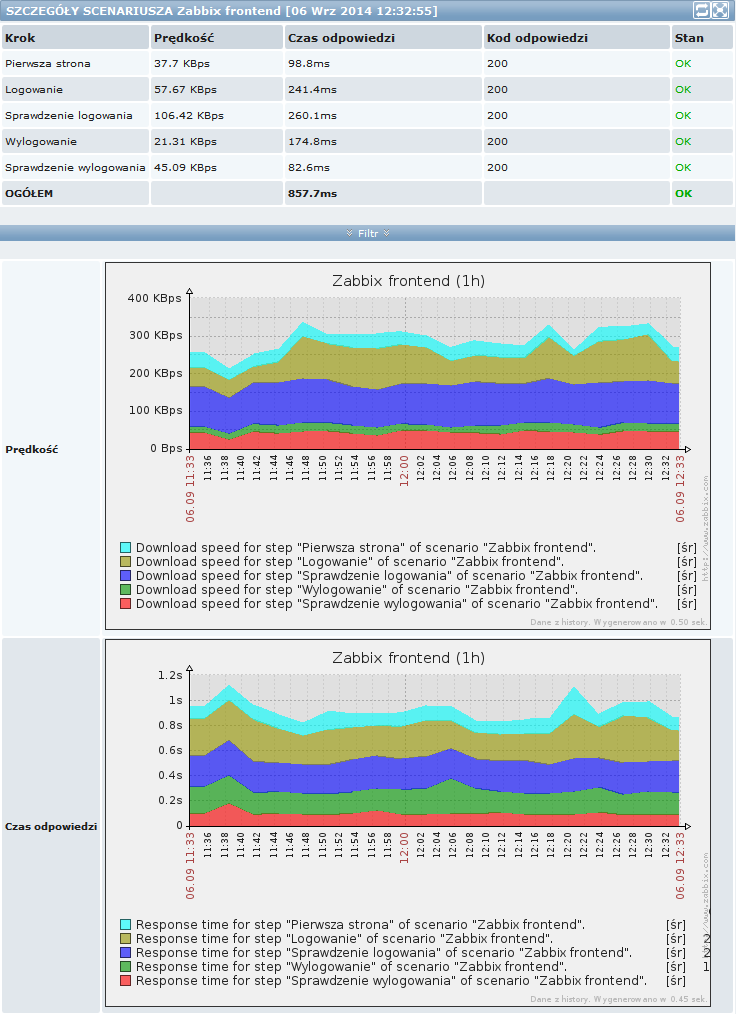Click cyan swatch for Pierwsza strona download speed
Viewport: 736px width, 1014px height.
125,548
